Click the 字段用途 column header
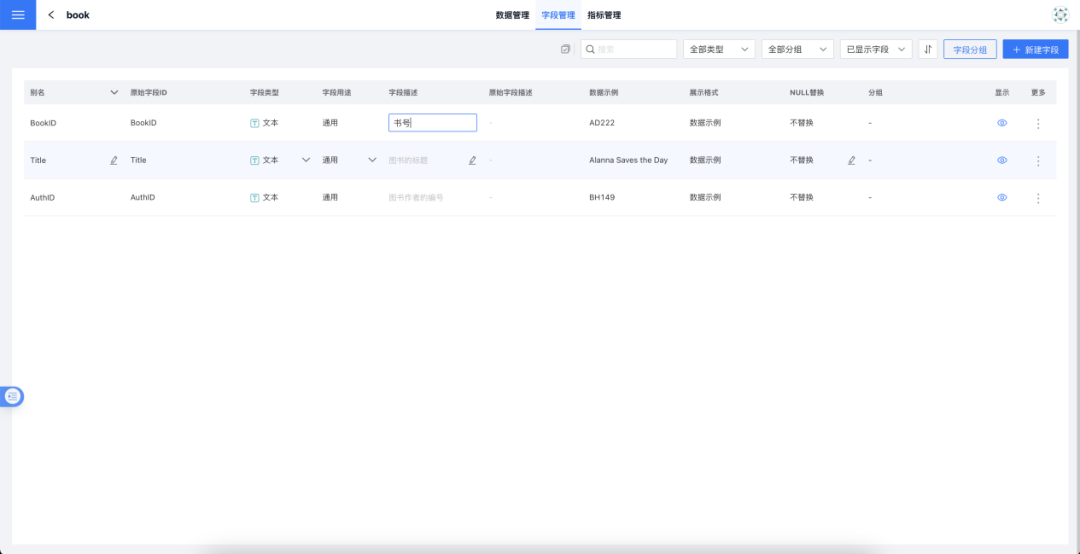 point(337,92)
